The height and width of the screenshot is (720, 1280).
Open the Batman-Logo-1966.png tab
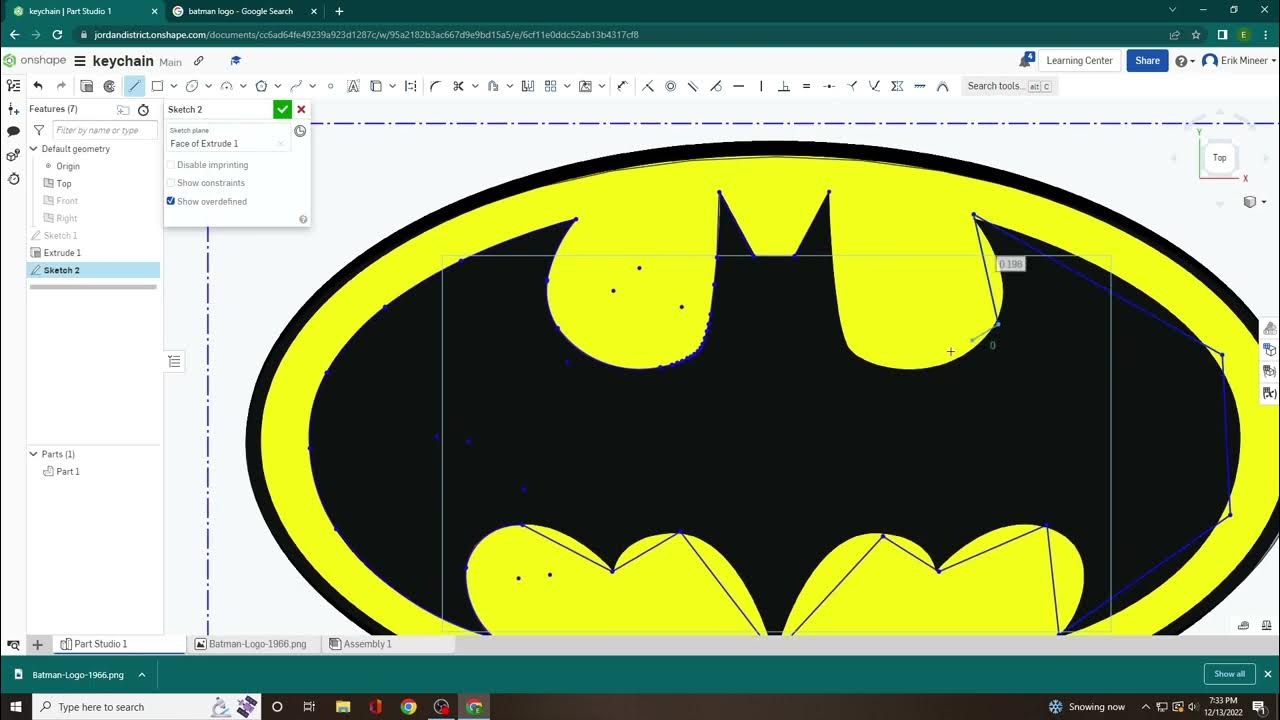pos(251,644)
